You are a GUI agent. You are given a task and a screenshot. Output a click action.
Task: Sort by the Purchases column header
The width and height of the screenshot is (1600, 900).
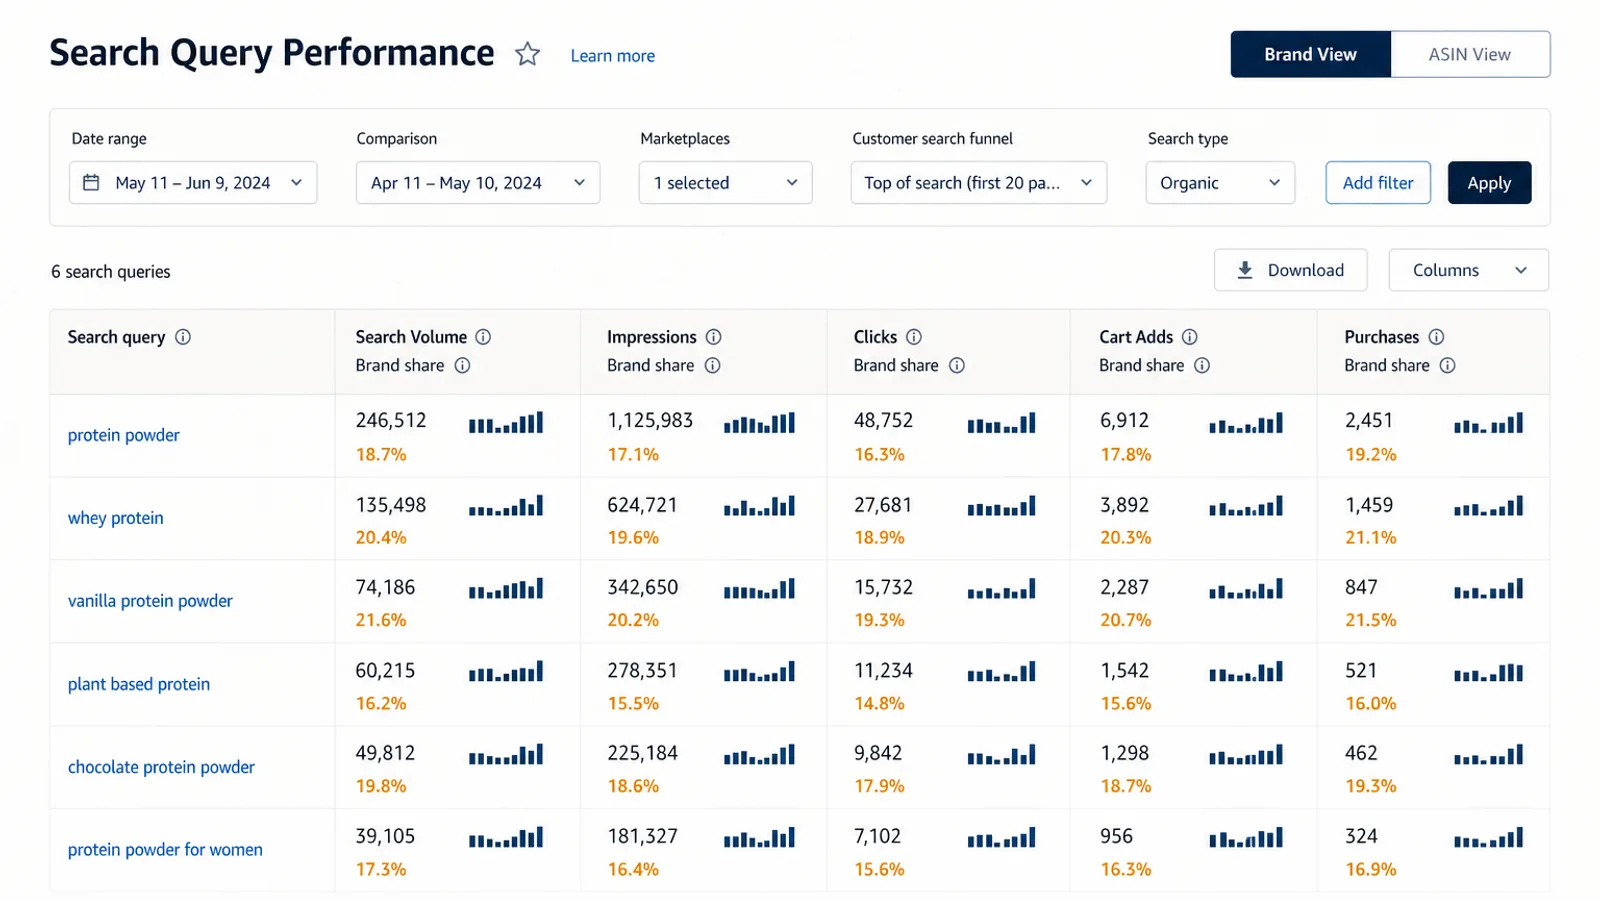[x=1381, y=337]
